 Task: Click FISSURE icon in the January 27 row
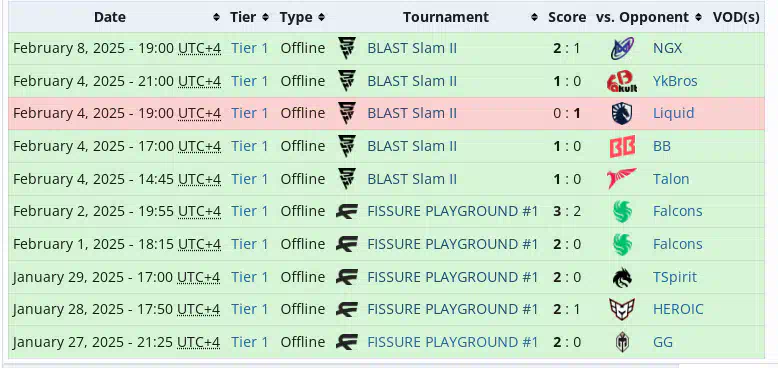(347, 342)
